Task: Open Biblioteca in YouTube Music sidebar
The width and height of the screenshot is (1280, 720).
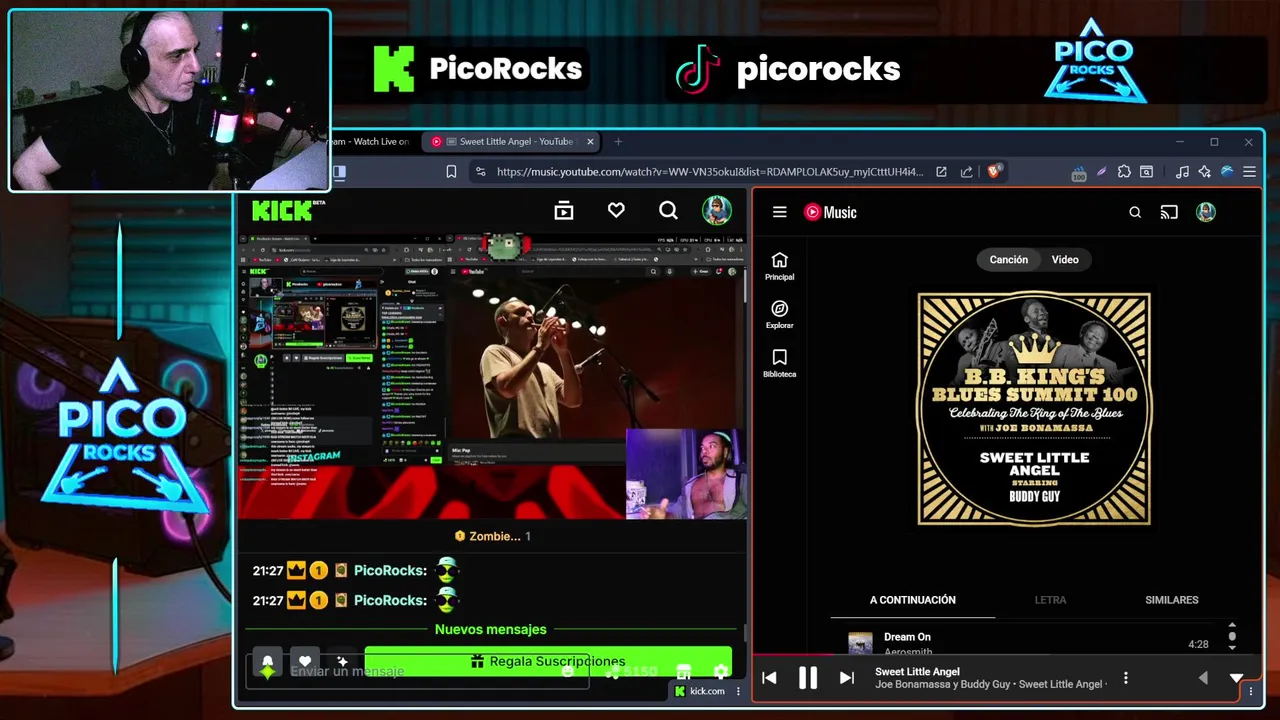Action: (780, 364)
